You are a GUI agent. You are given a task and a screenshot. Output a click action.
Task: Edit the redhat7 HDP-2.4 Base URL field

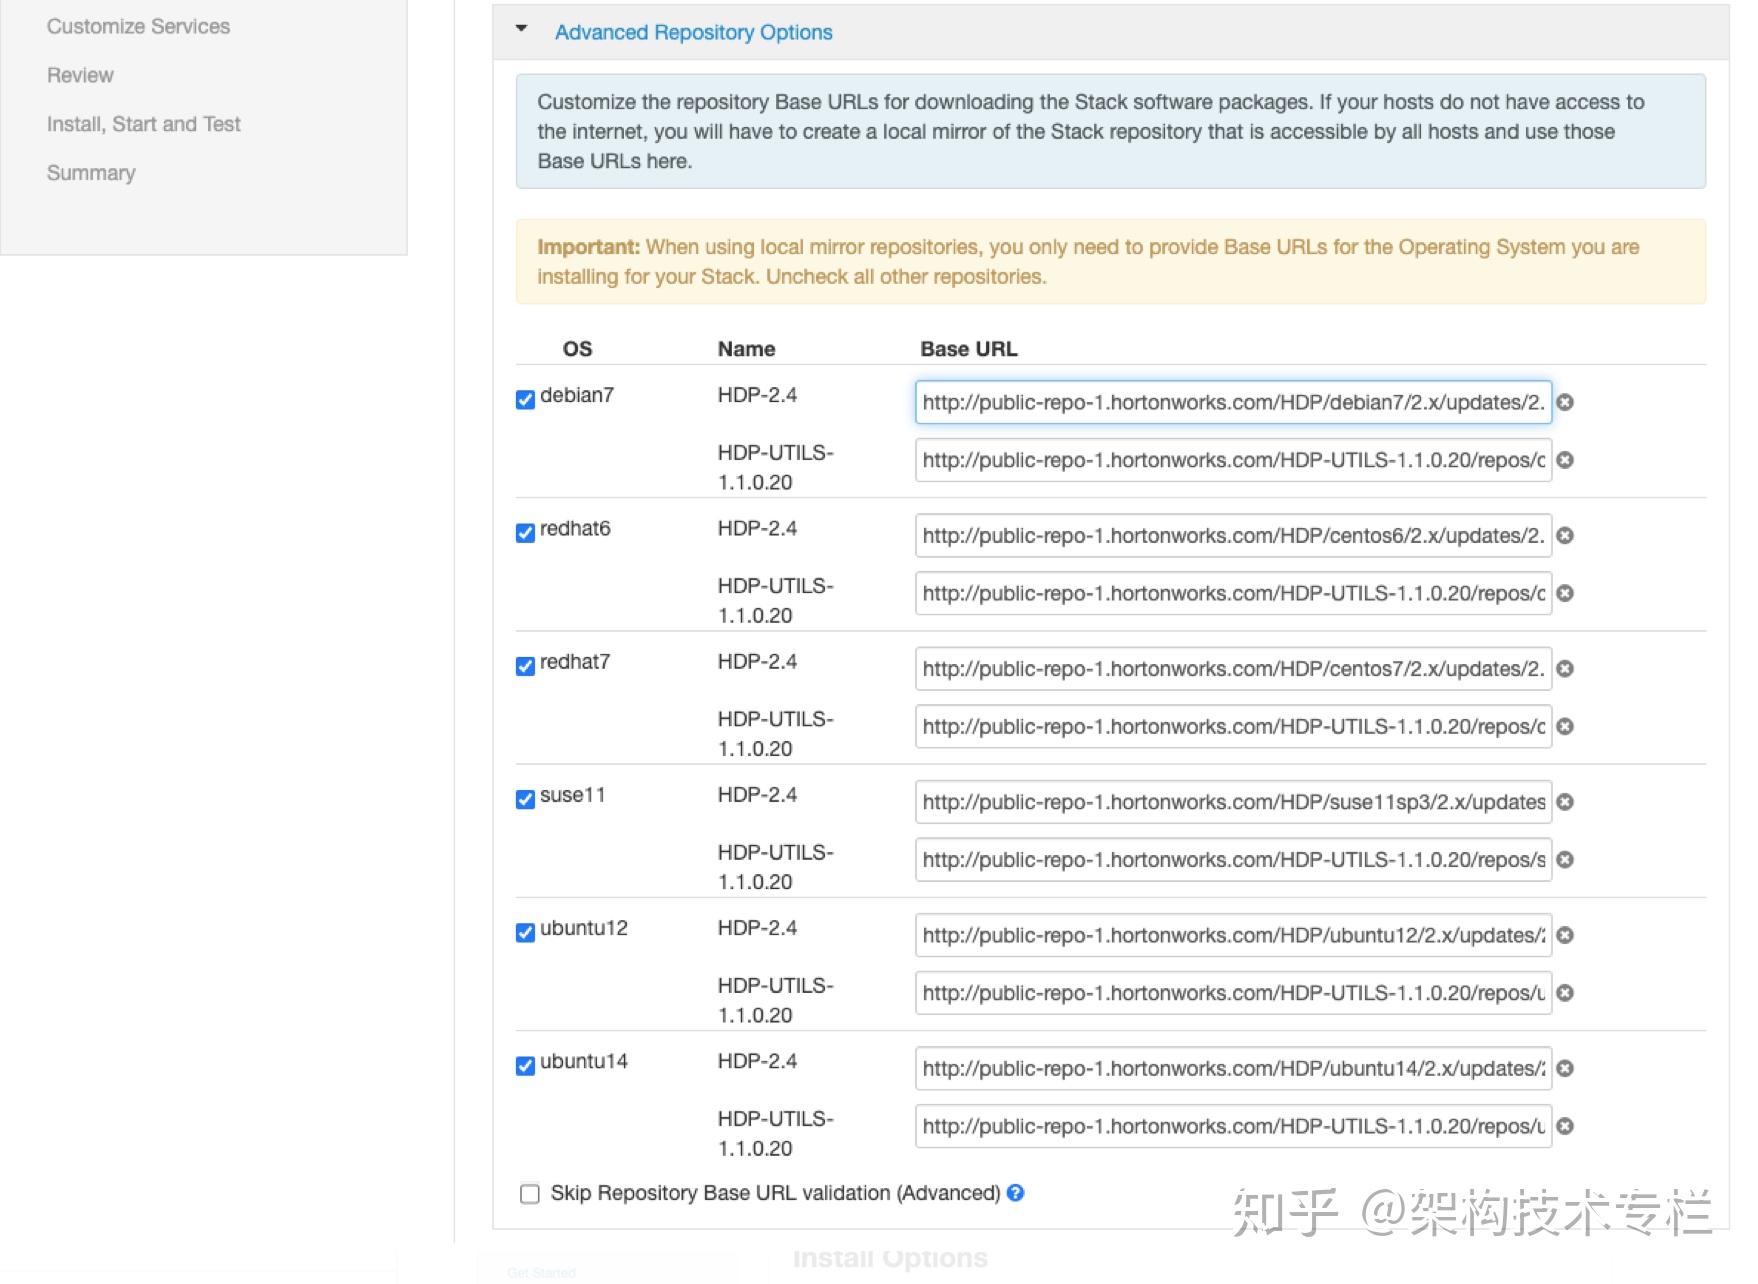click(x=1232, y=669)
